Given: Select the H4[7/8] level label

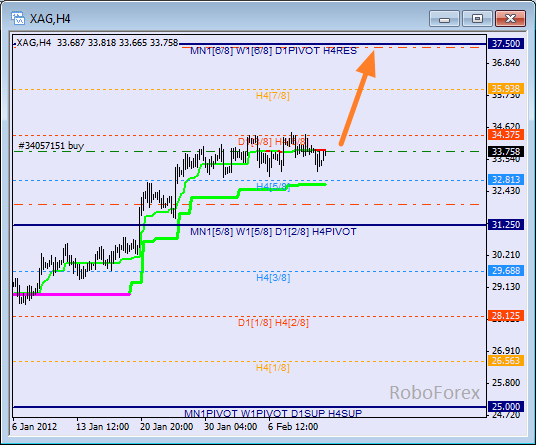Looking at the screenshot, I should pyautogui.click(x=272, y=96).
